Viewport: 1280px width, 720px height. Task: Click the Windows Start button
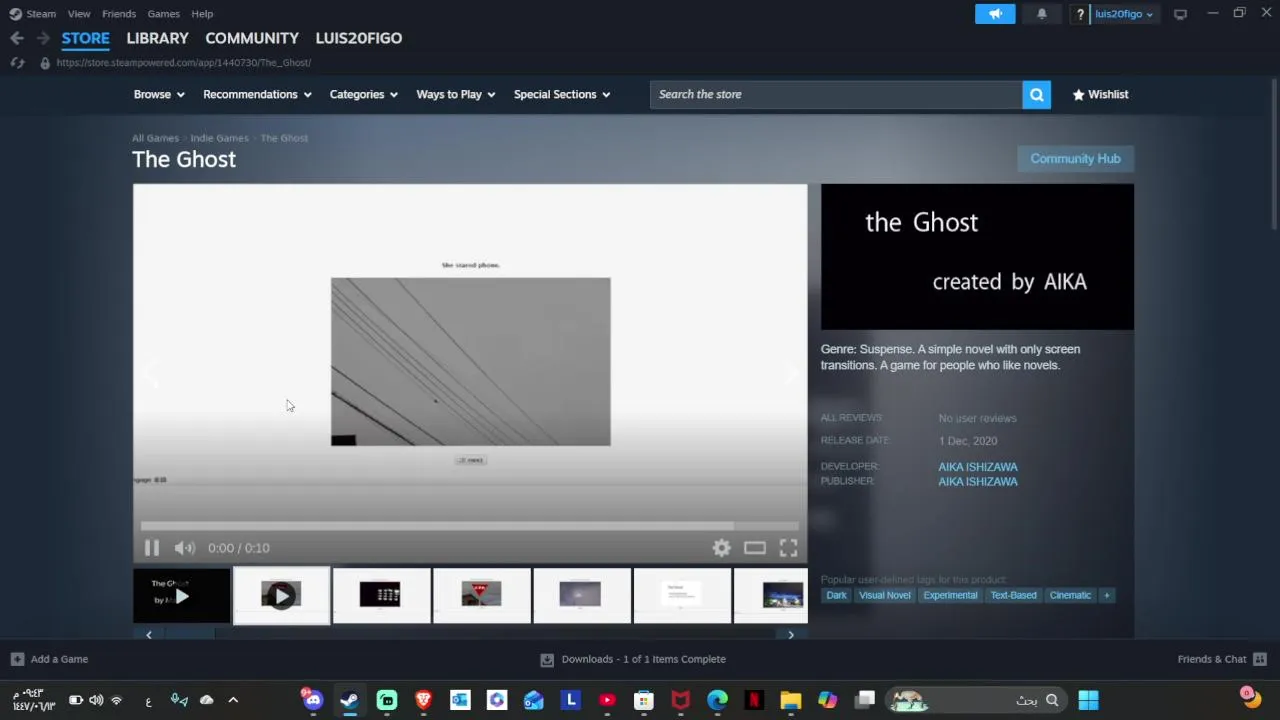point(1088,700)
